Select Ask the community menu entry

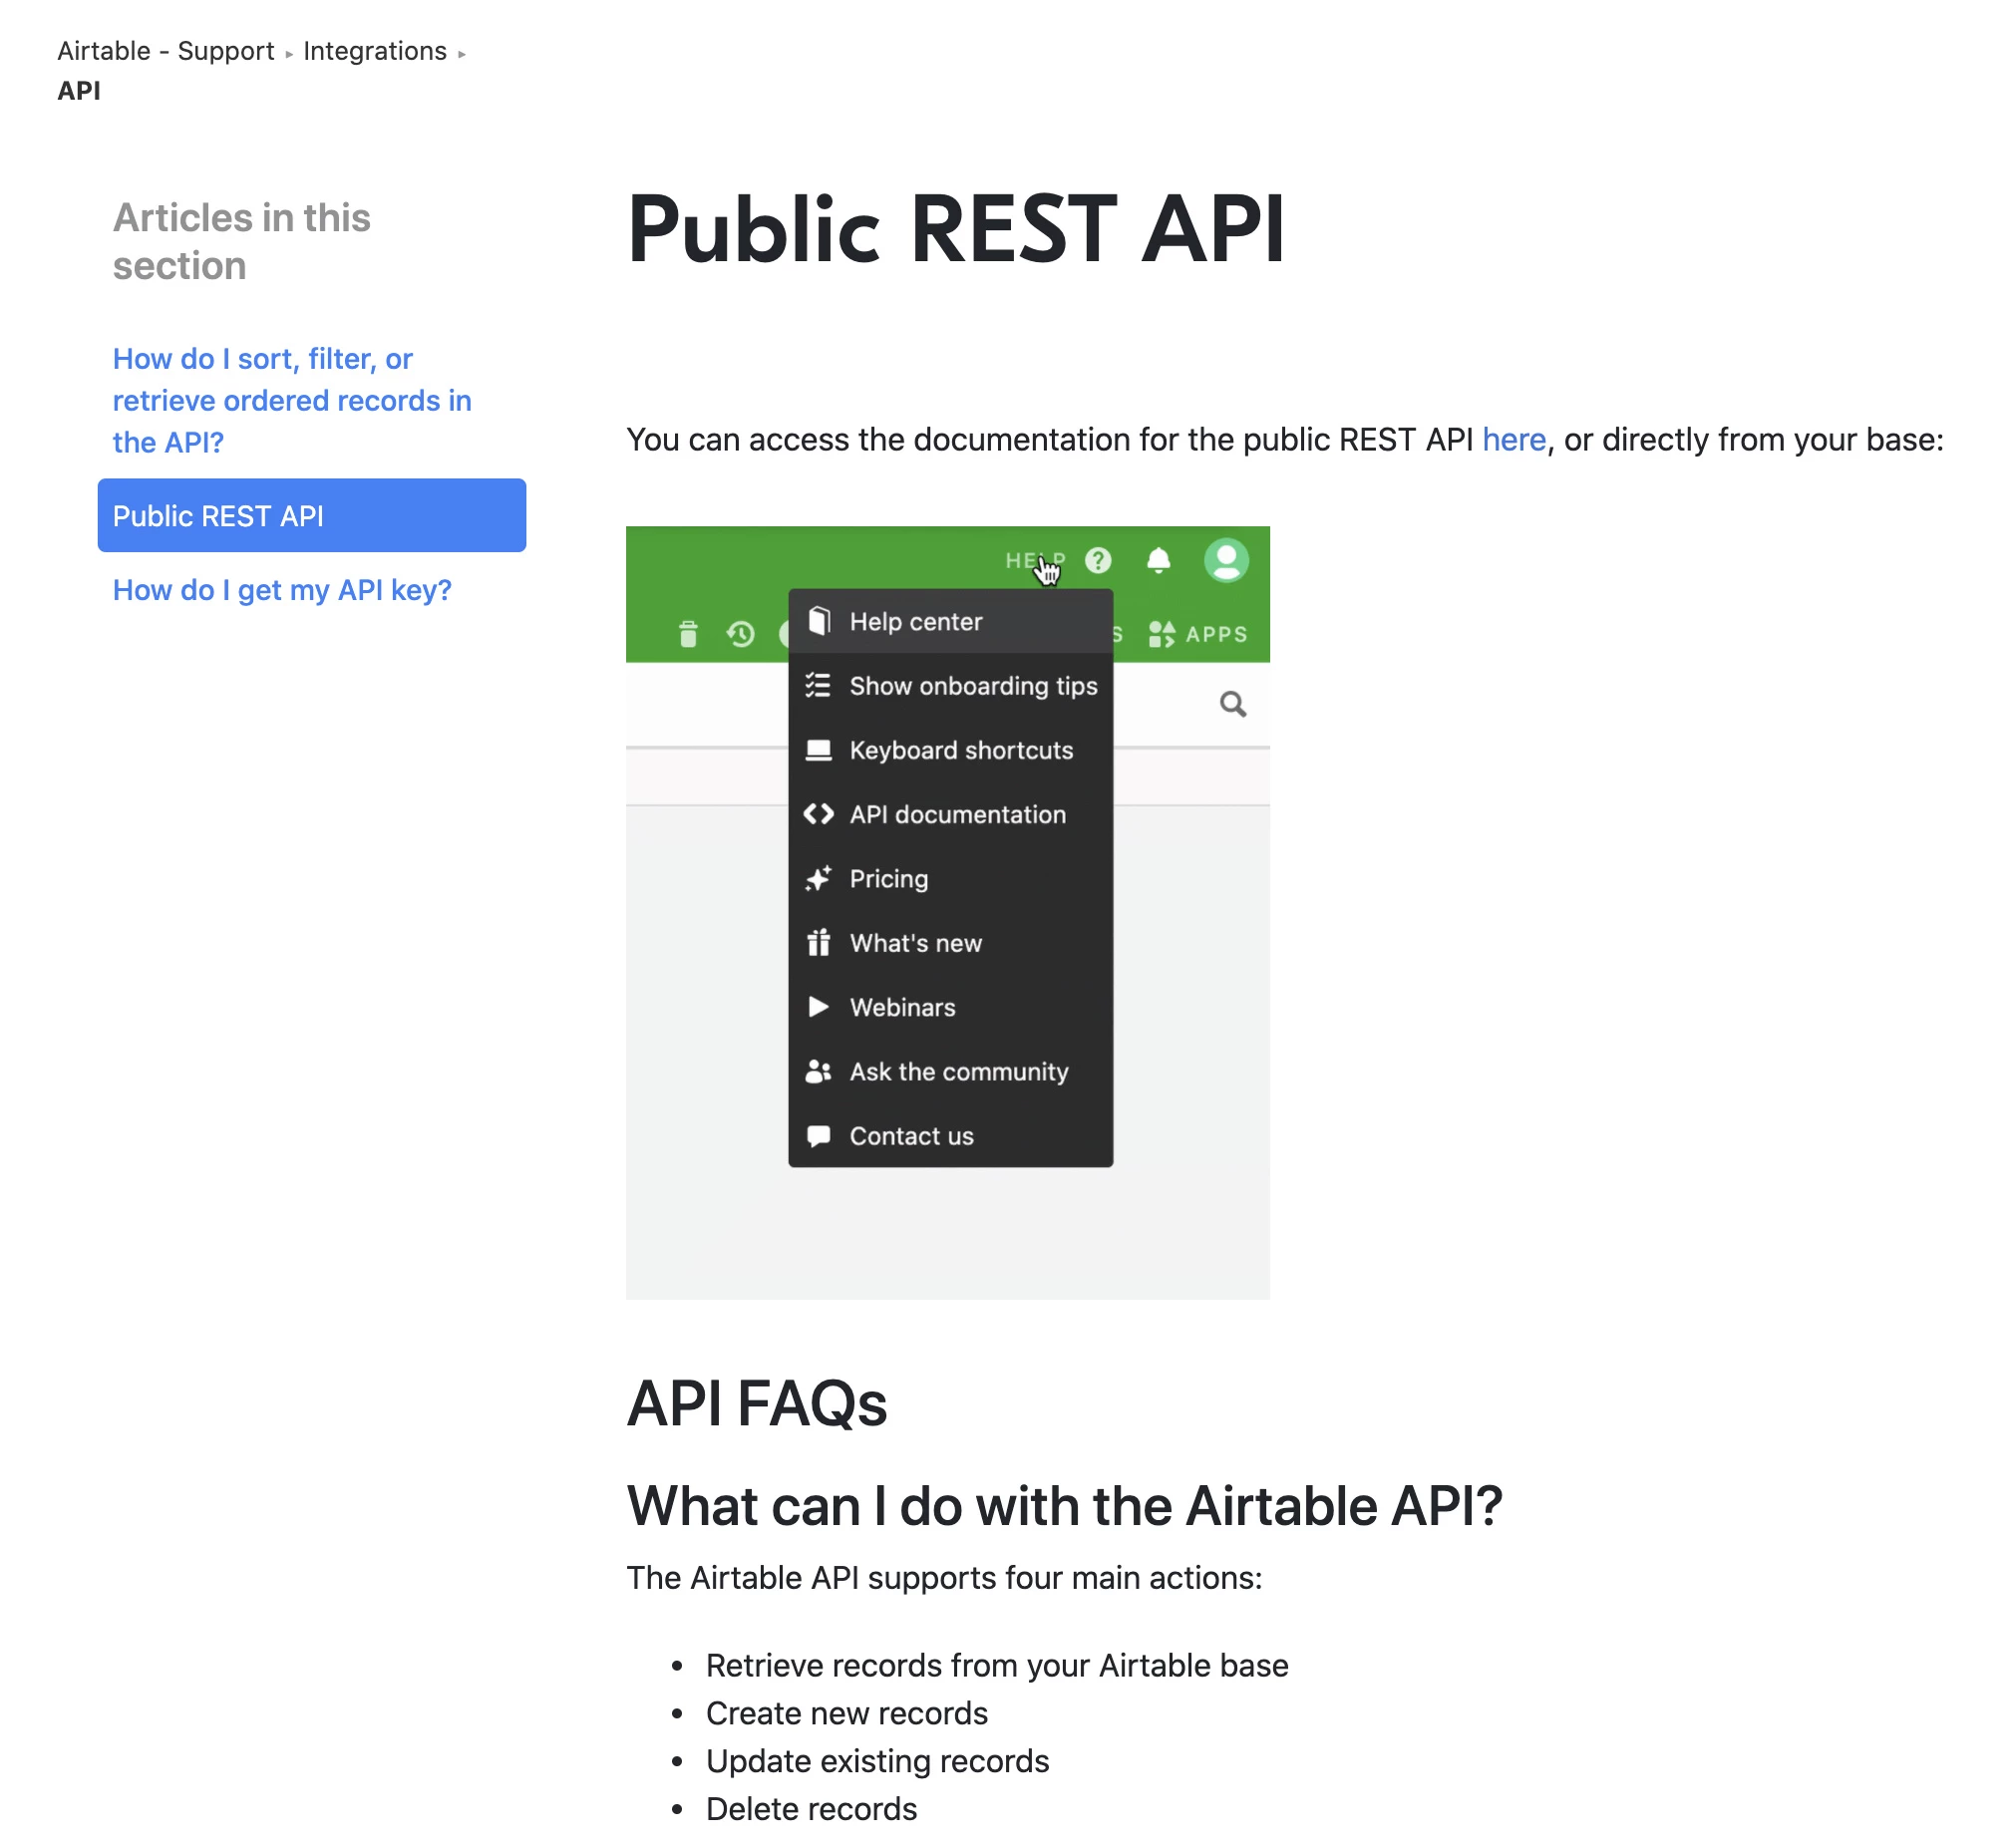click(x=950, y=1071)
